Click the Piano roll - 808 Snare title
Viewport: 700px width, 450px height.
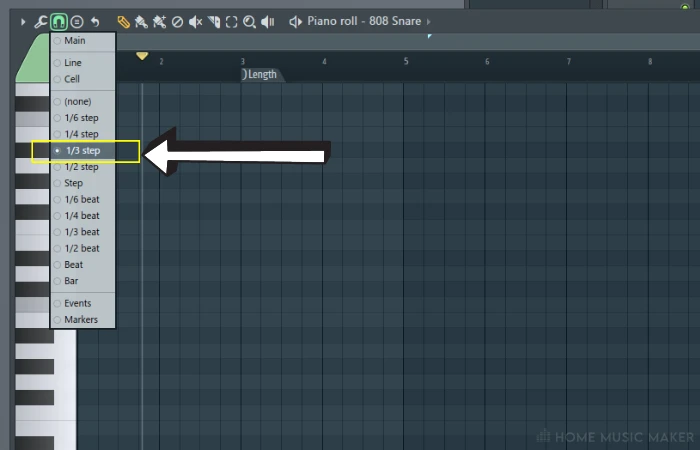[x=364, y=21]
